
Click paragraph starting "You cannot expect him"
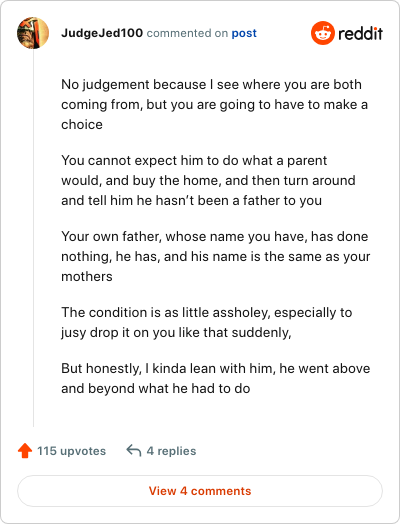tap(208, 180)
